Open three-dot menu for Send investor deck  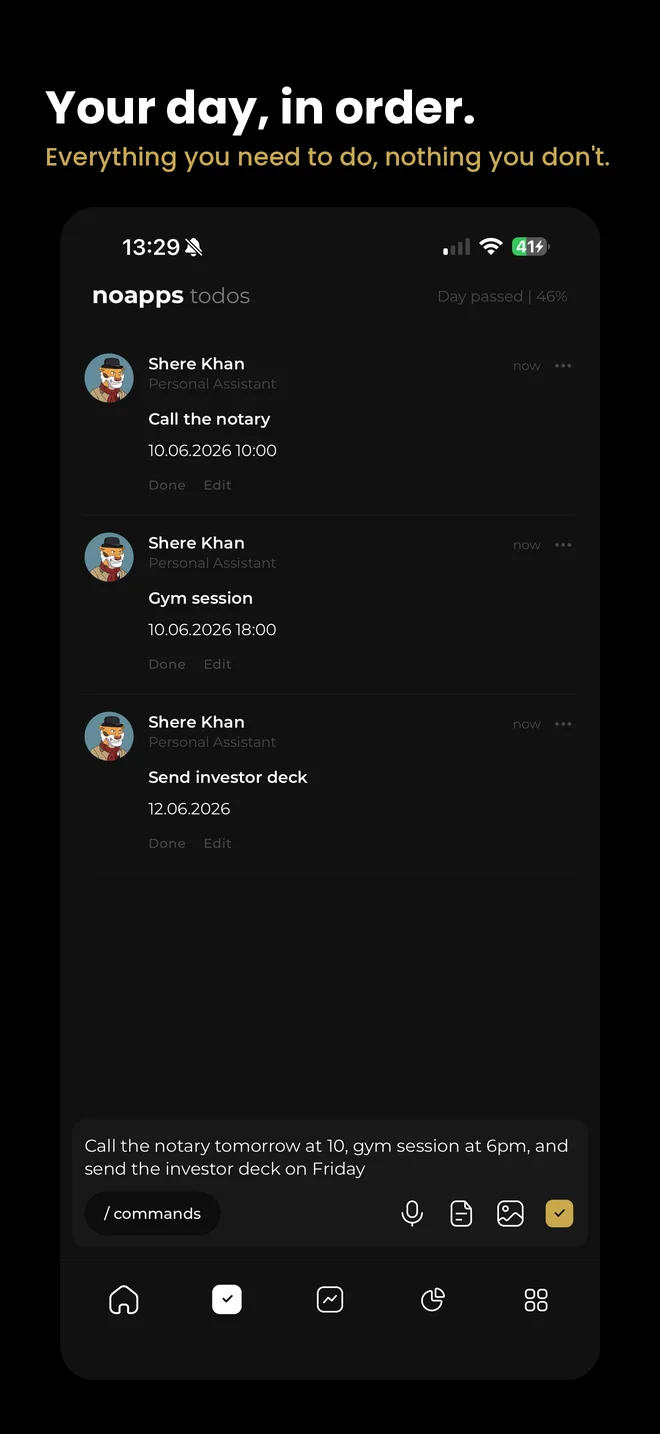[563, 724]
